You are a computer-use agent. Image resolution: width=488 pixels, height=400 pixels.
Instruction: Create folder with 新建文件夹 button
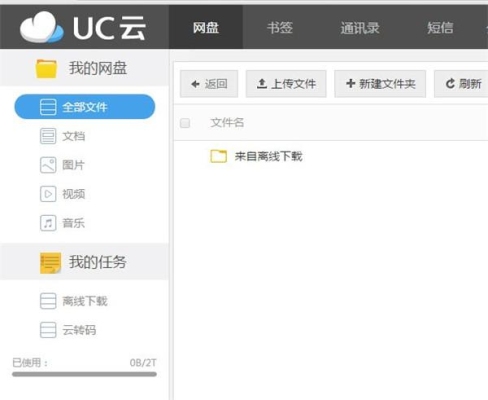click(380, 84)
